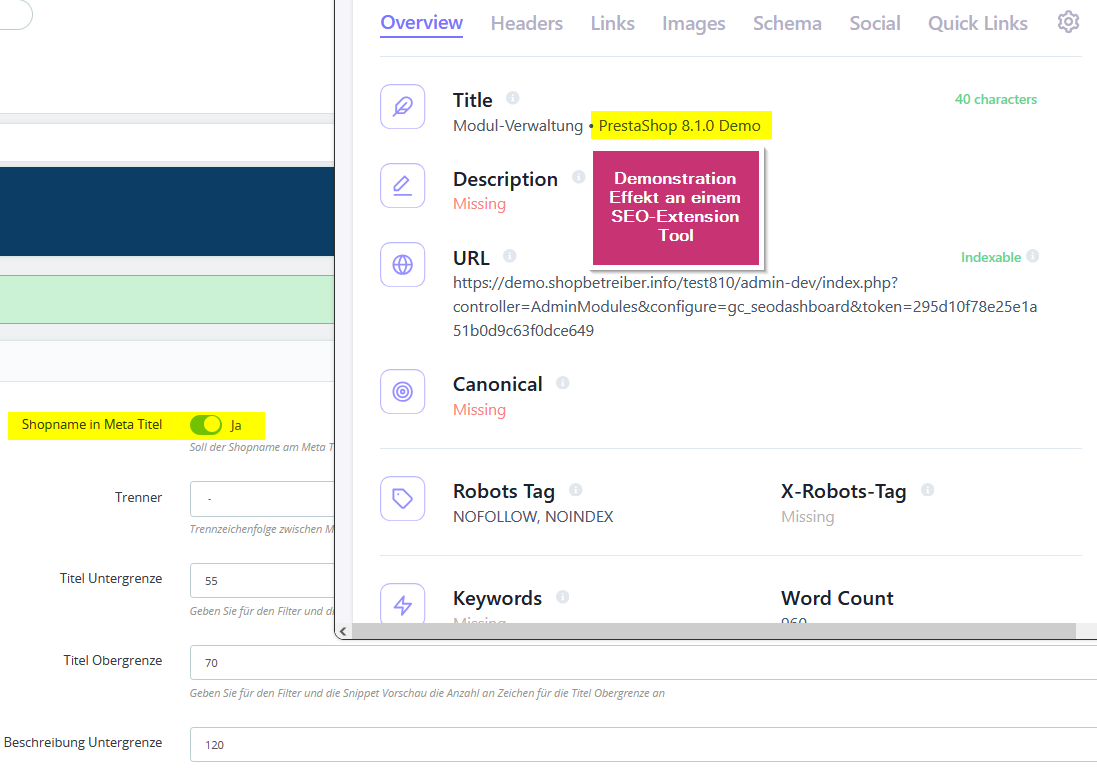
Task: Click the Beschreibung Untergrenze field
Action: coord(640,745)
